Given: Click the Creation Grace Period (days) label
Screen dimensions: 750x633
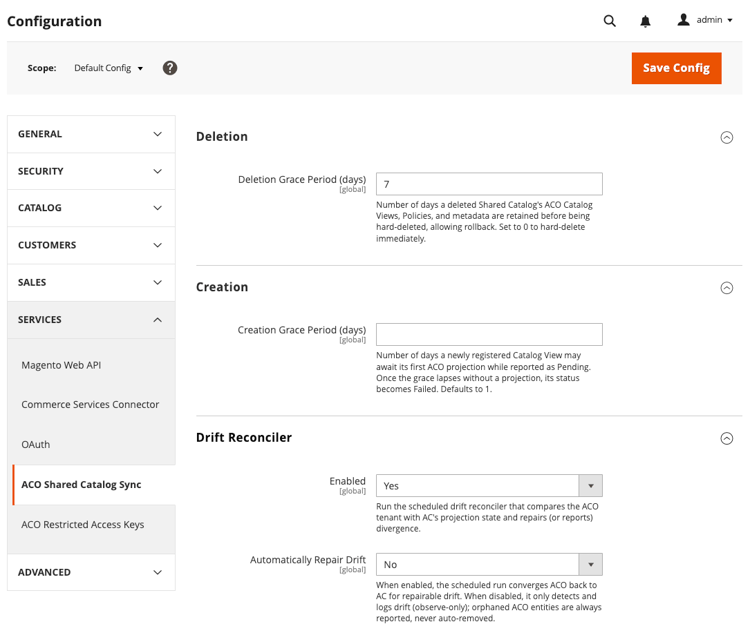Looking at the screenshot, I should 302,330.
